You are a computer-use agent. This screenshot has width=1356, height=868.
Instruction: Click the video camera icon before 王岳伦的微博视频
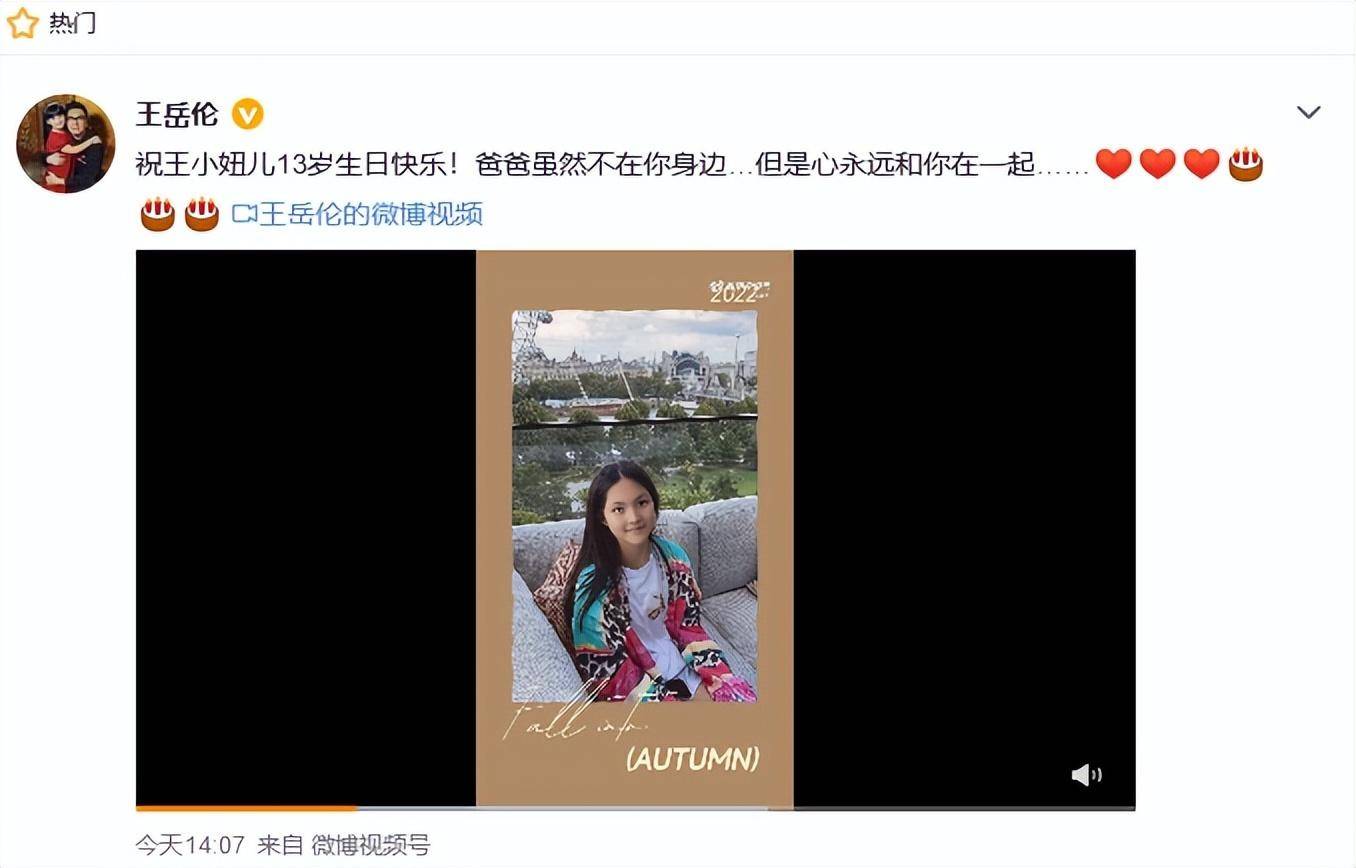coord(245,214)
